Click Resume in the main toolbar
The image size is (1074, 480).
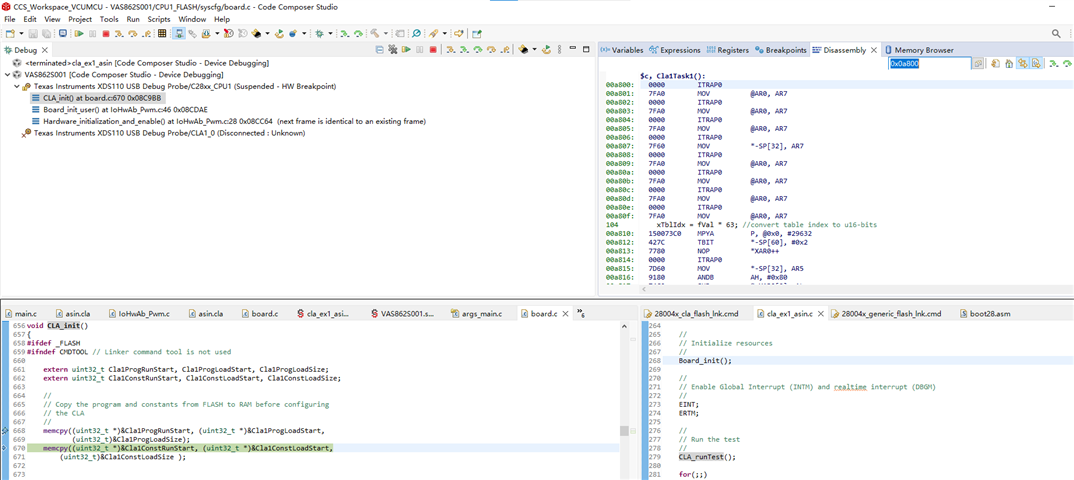77,34
